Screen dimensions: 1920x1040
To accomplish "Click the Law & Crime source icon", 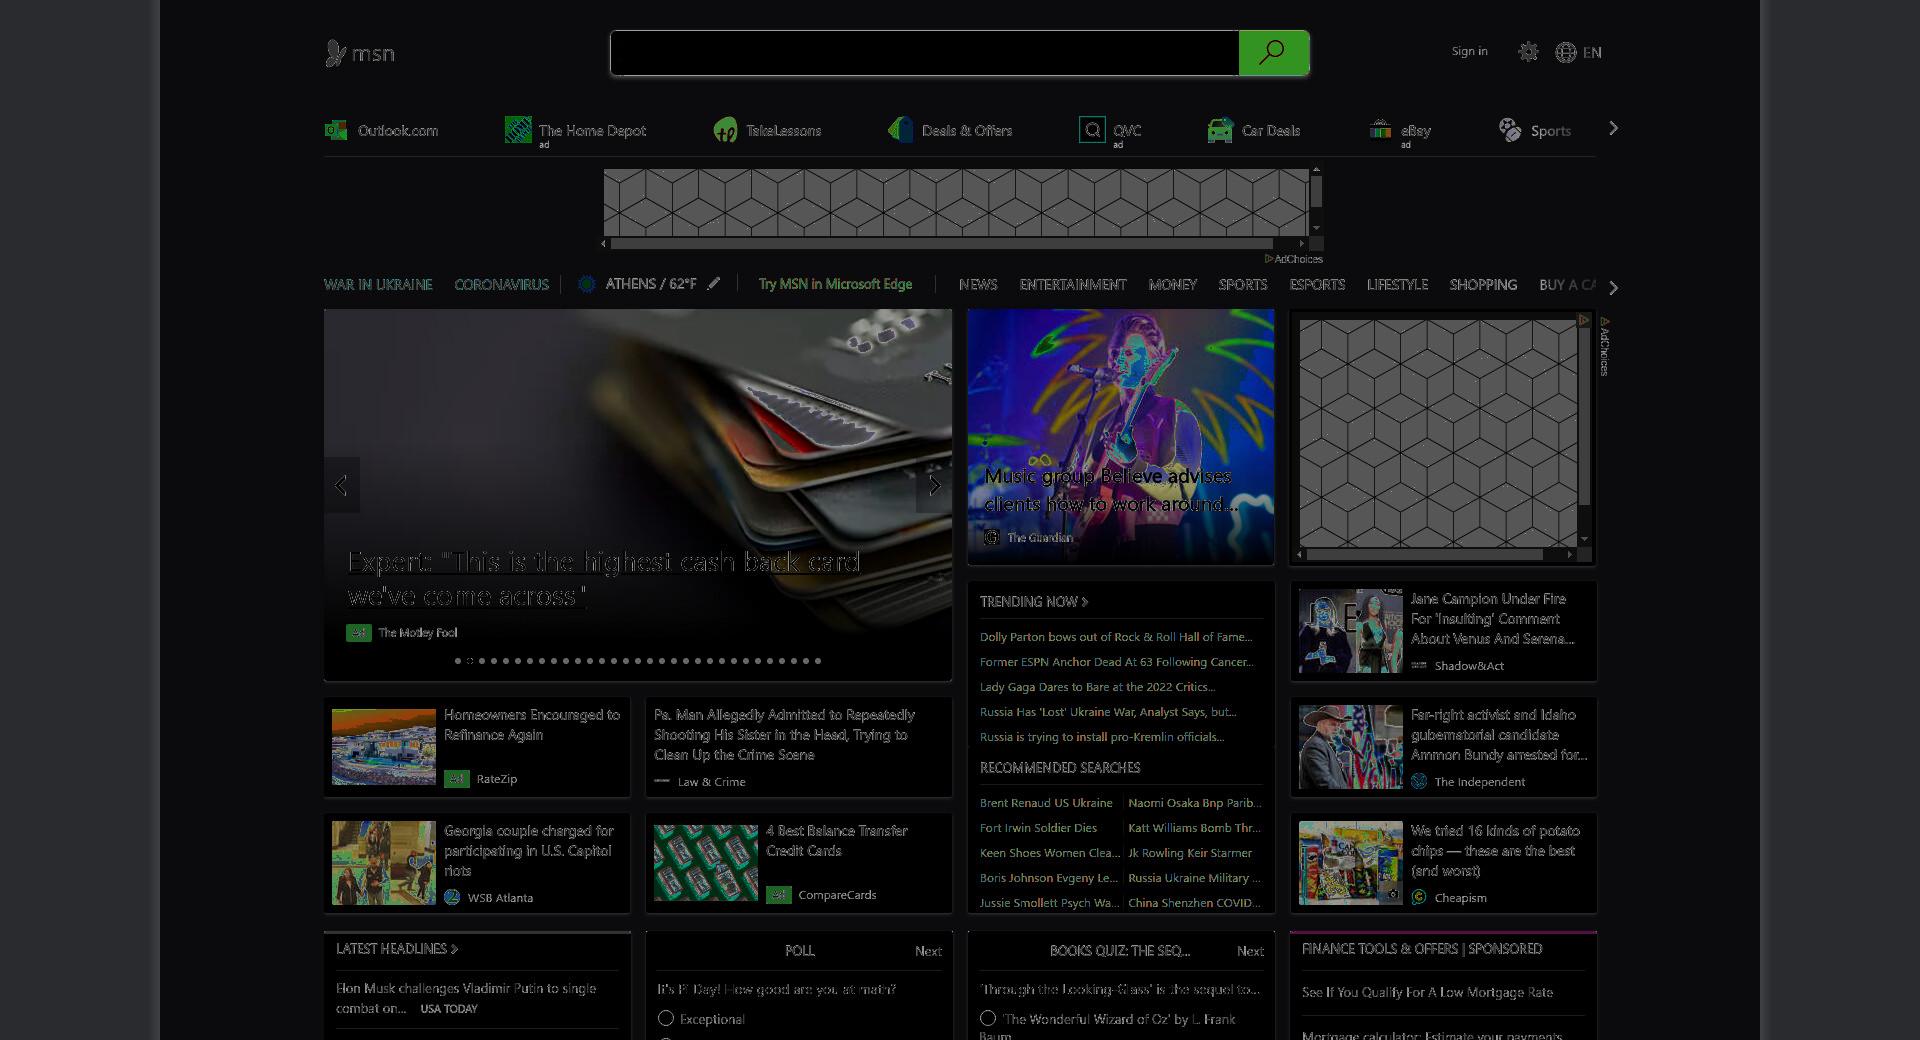I will [x=662, y=781].
